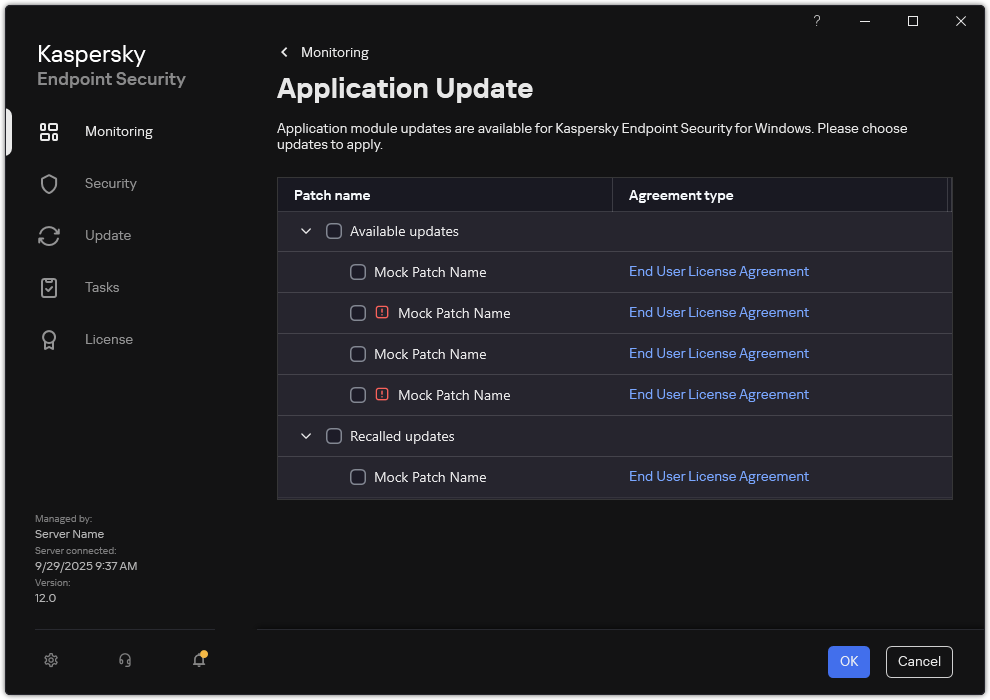Click the OK button to apply updates
Image resolution: width=990 pixels, height=700 pixels.
(x=848, y=661)
